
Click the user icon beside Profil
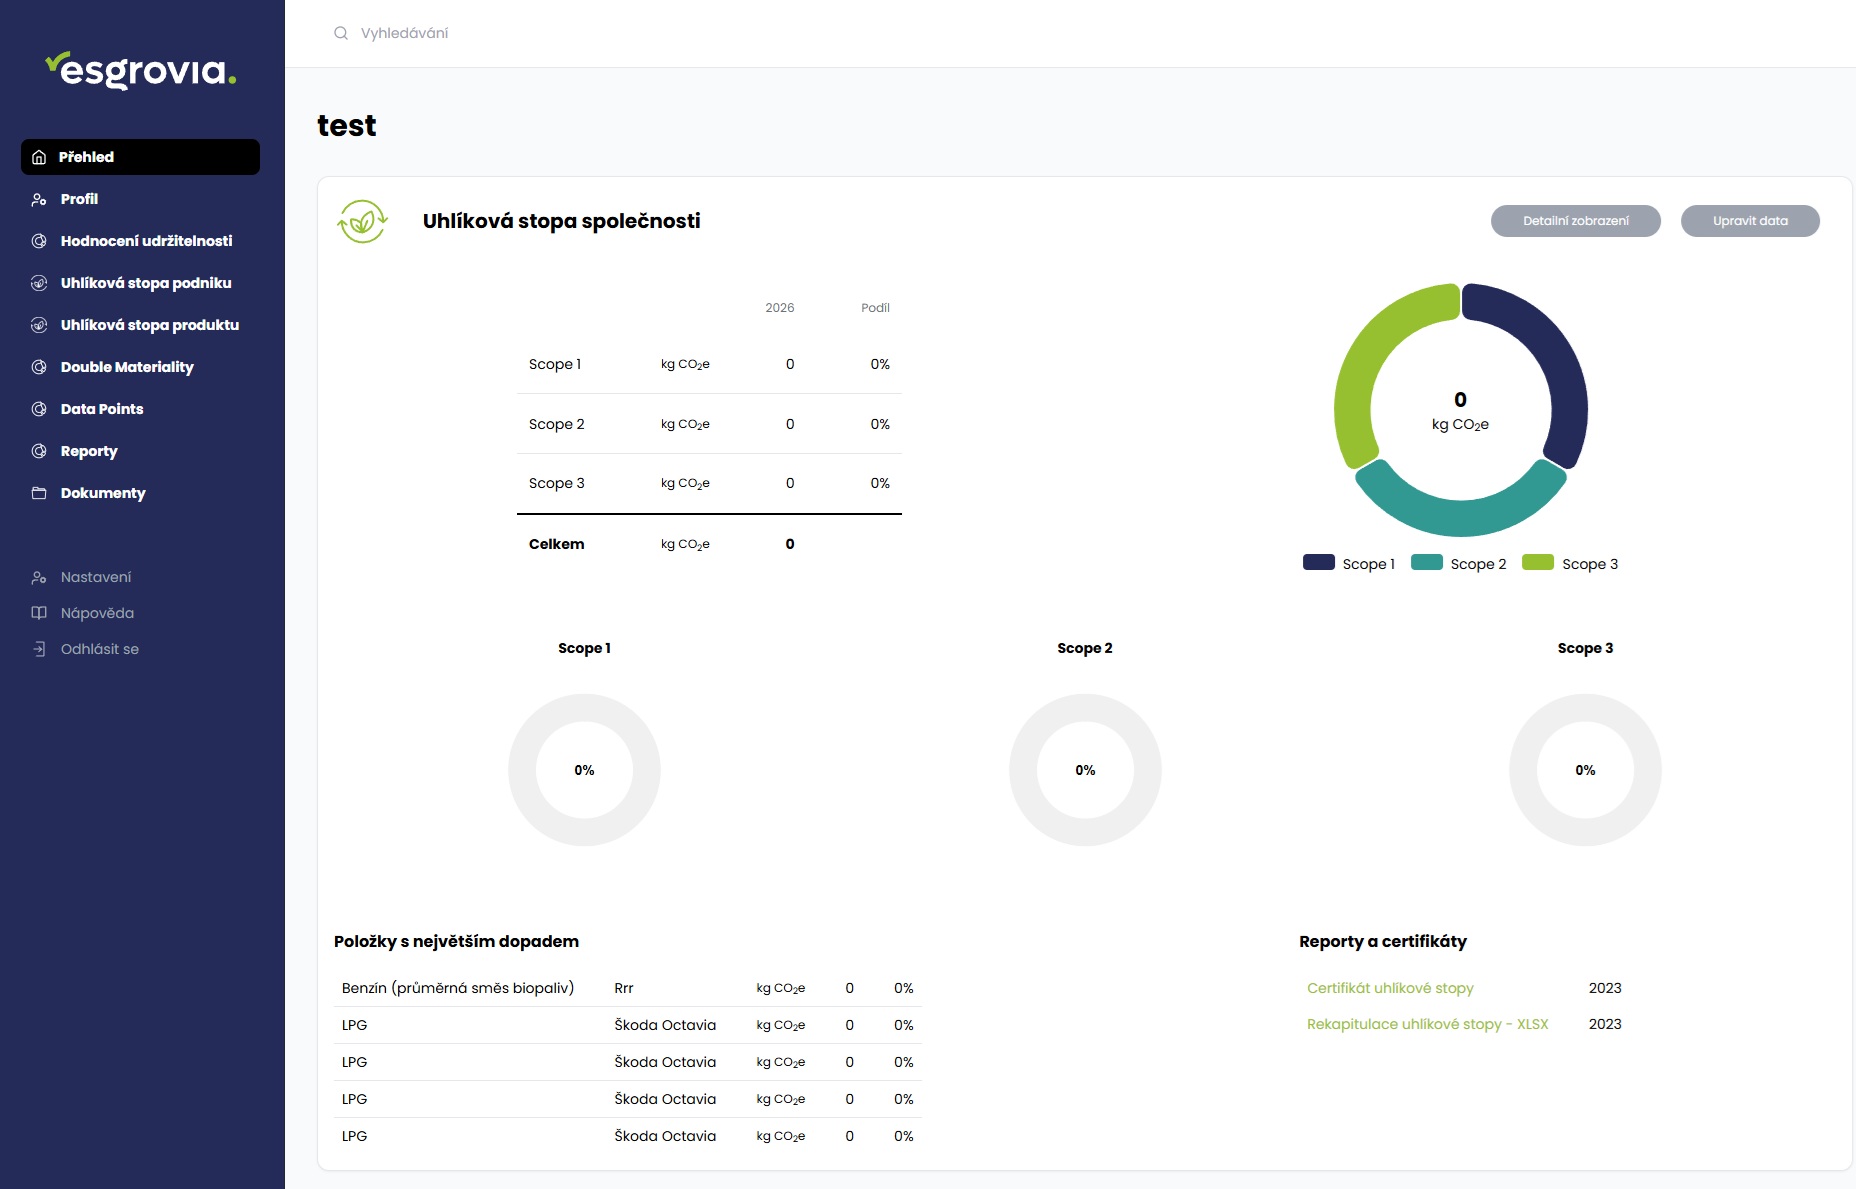pos(39,199)
